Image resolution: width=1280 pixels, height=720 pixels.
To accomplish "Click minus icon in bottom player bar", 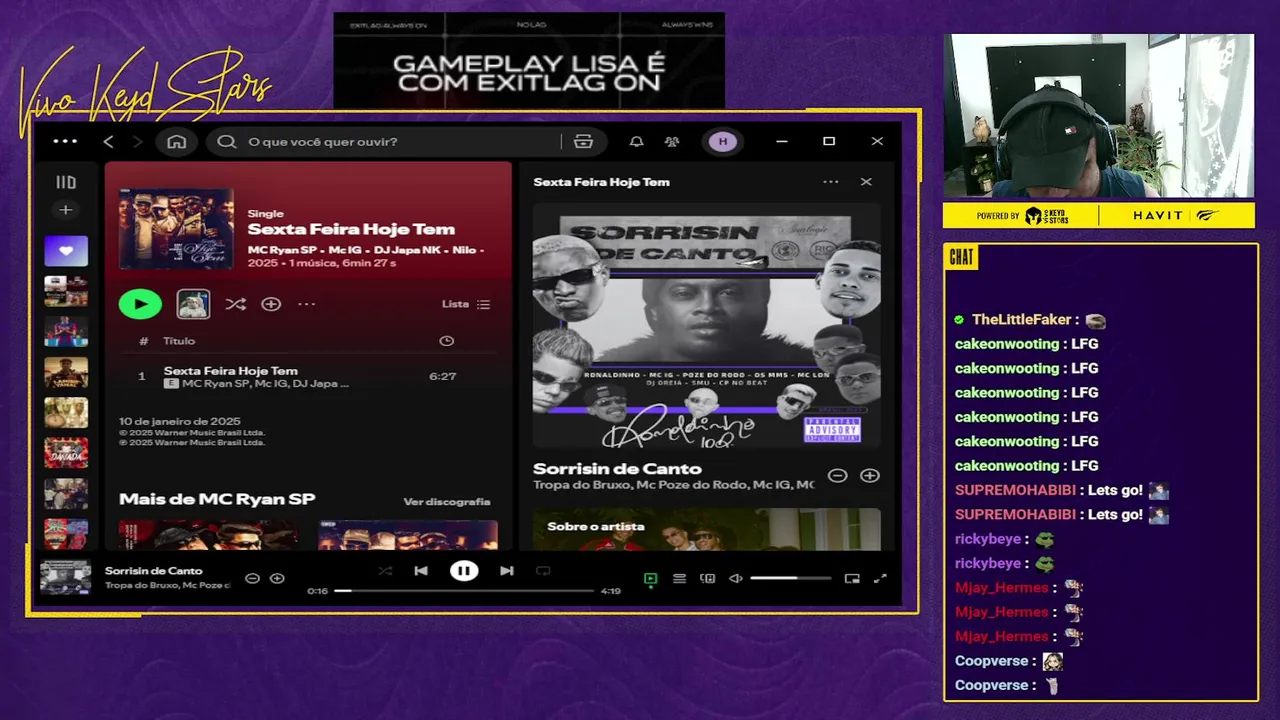I will coord(252,578).
